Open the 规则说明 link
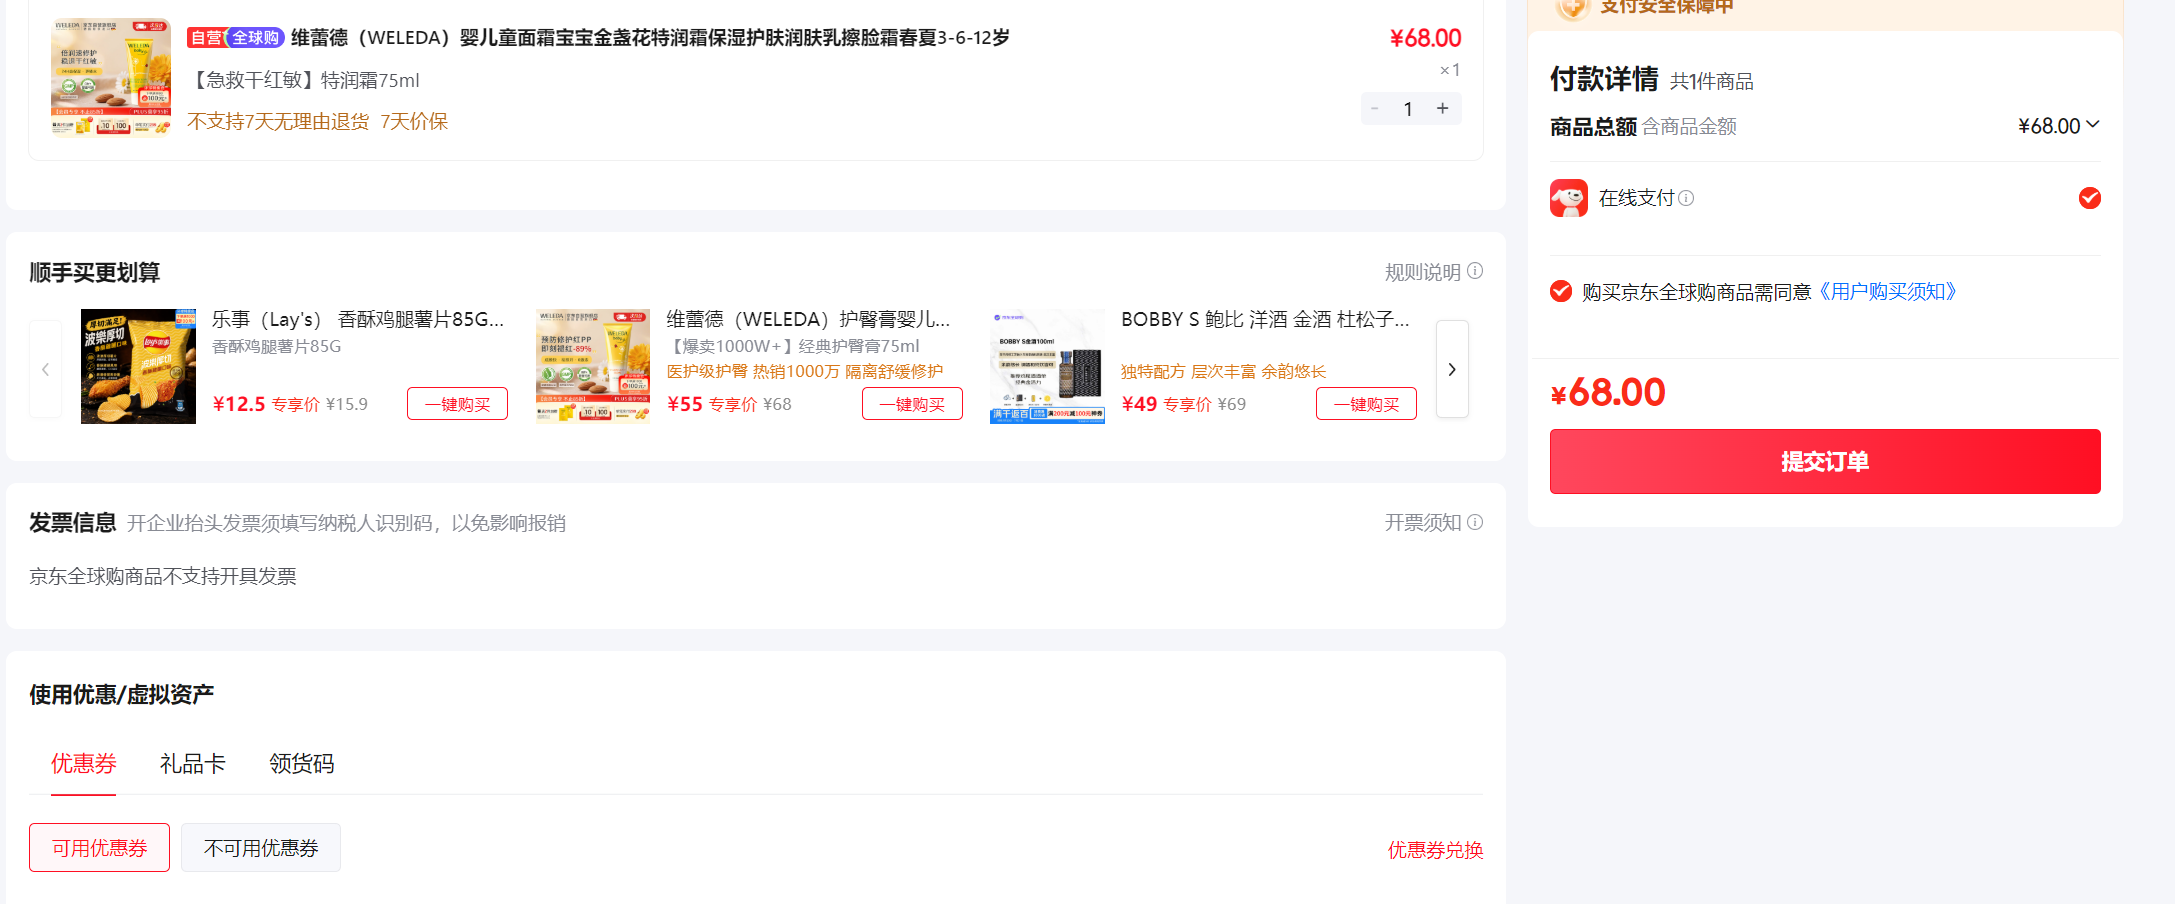This screenshot has height=904, width=2175. 1422,272
